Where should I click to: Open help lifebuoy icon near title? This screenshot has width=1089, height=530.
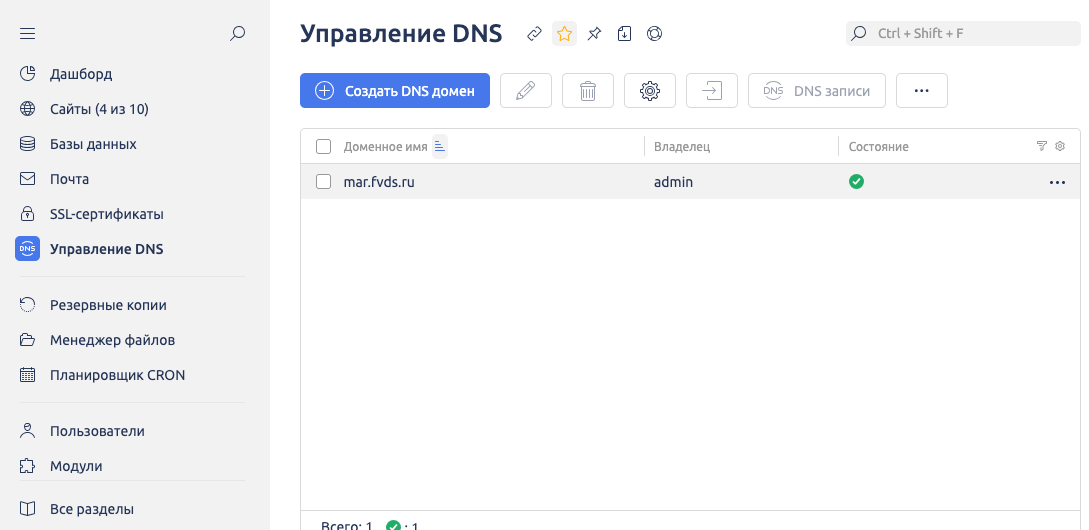pos(654,34)
